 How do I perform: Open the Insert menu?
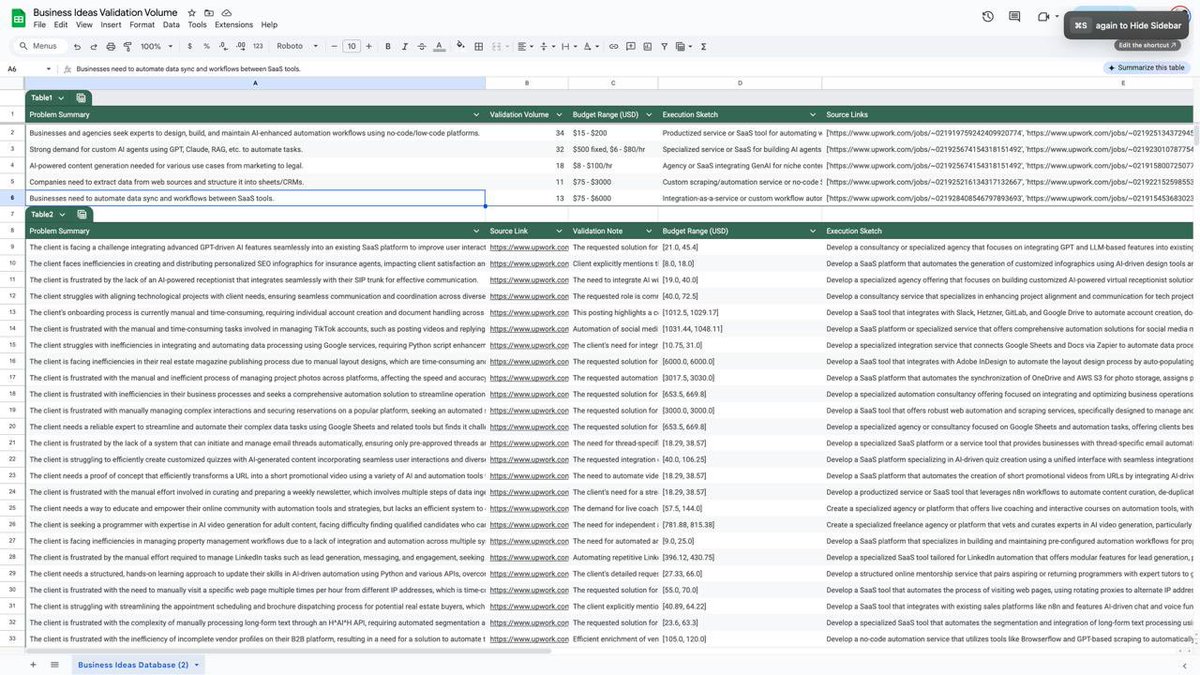[111, 24]
